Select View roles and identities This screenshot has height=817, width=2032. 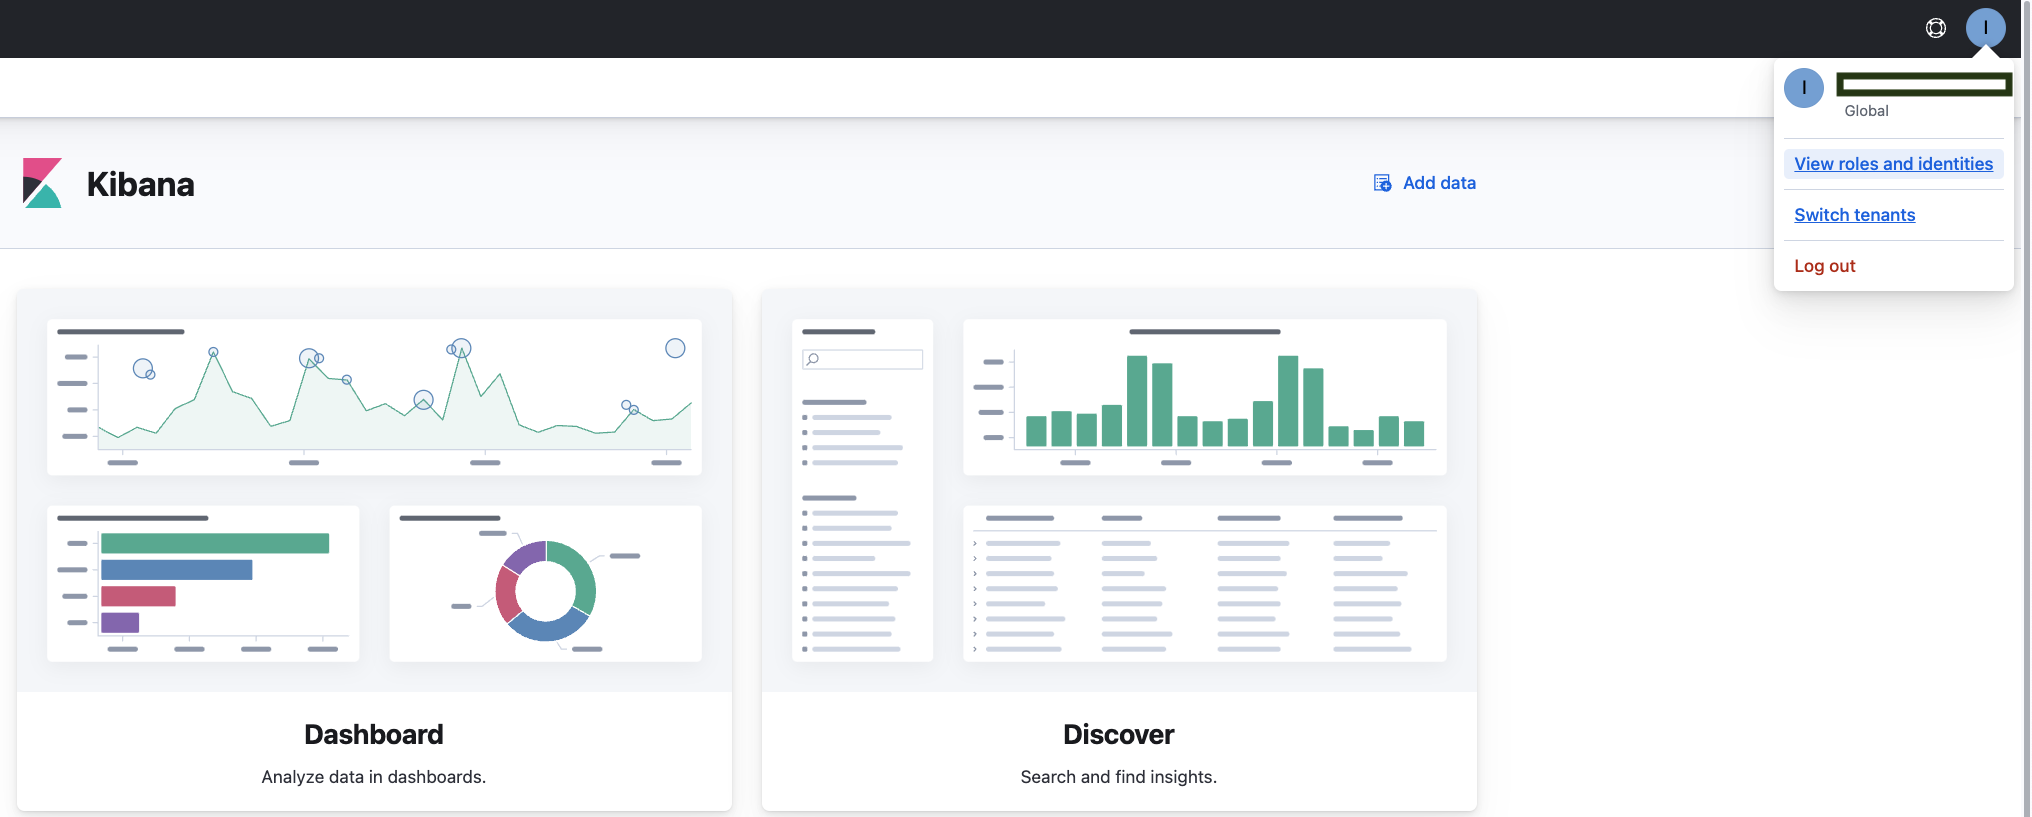click(x=1893, y=164)
